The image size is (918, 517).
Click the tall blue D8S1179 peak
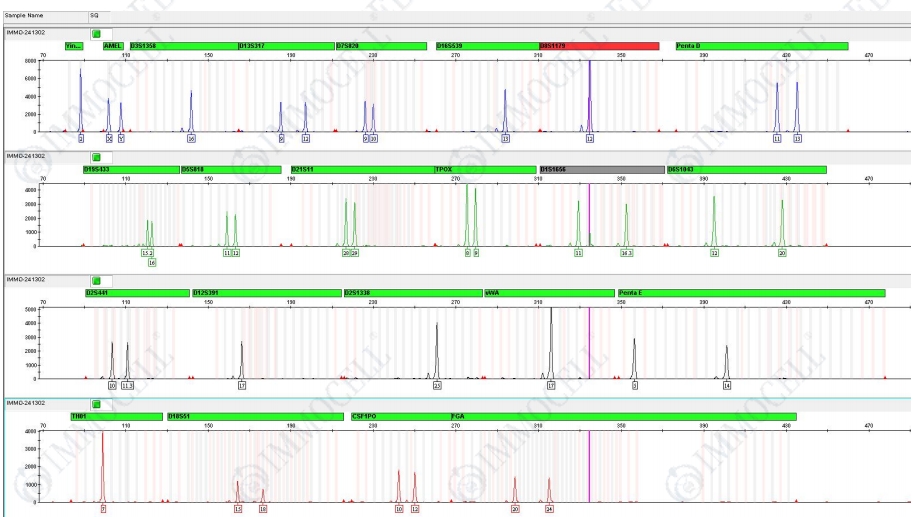coord(590,97)
